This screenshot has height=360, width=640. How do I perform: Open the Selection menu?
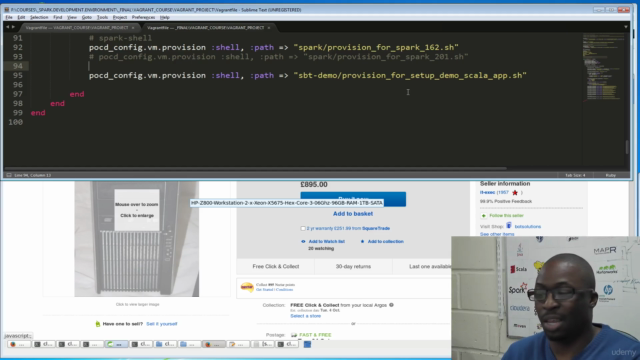pyautogui.click(x=39, y=18)
